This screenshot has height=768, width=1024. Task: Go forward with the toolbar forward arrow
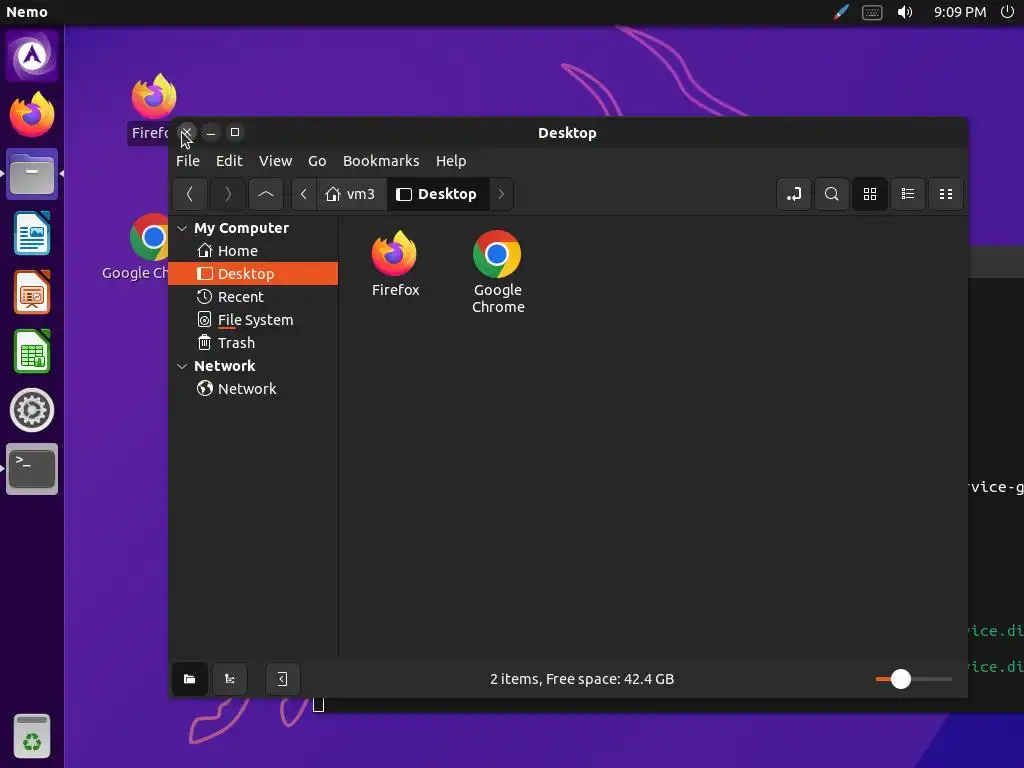pyautogui.click(x=227, y=194)
